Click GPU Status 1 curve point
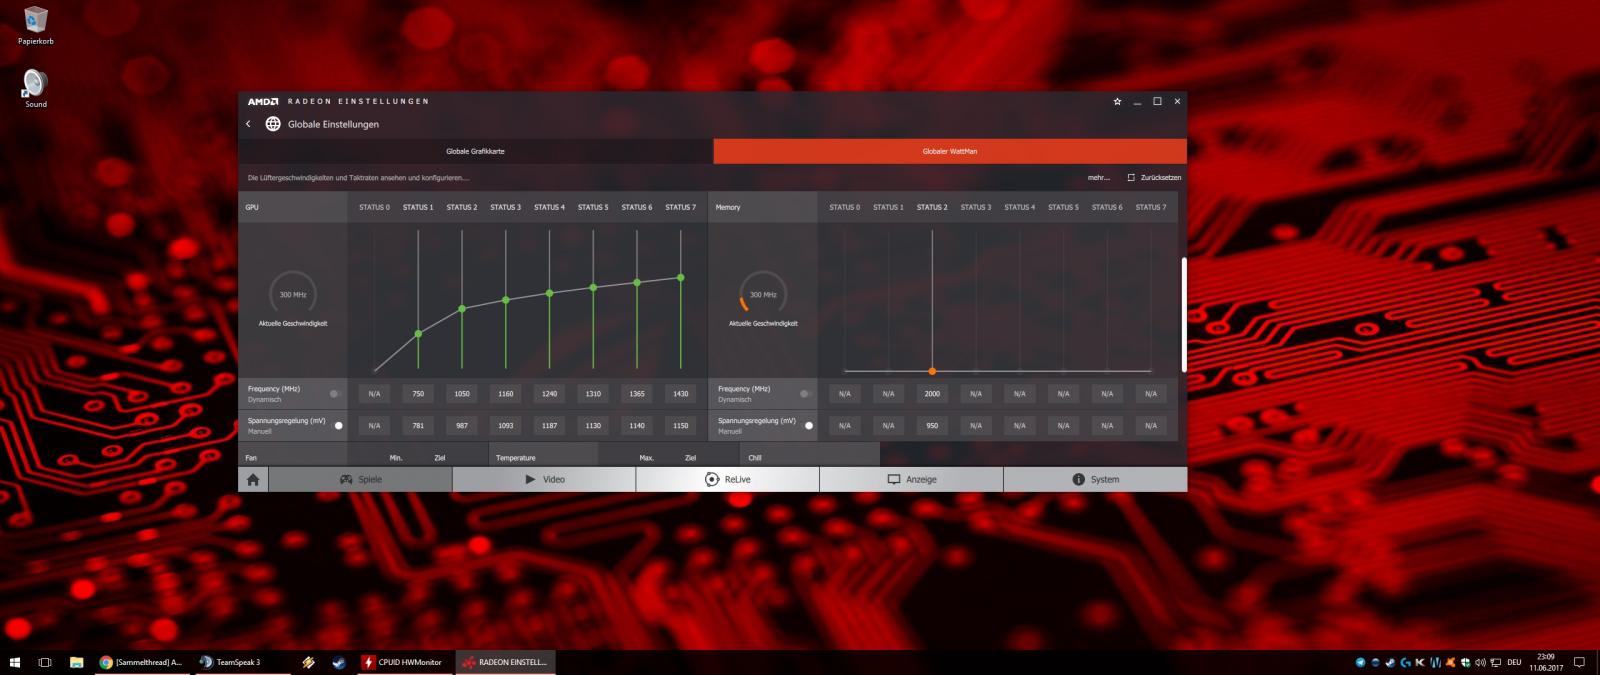Image resolution: width=1600 pixels, height=675 pixels. [418, 333]
